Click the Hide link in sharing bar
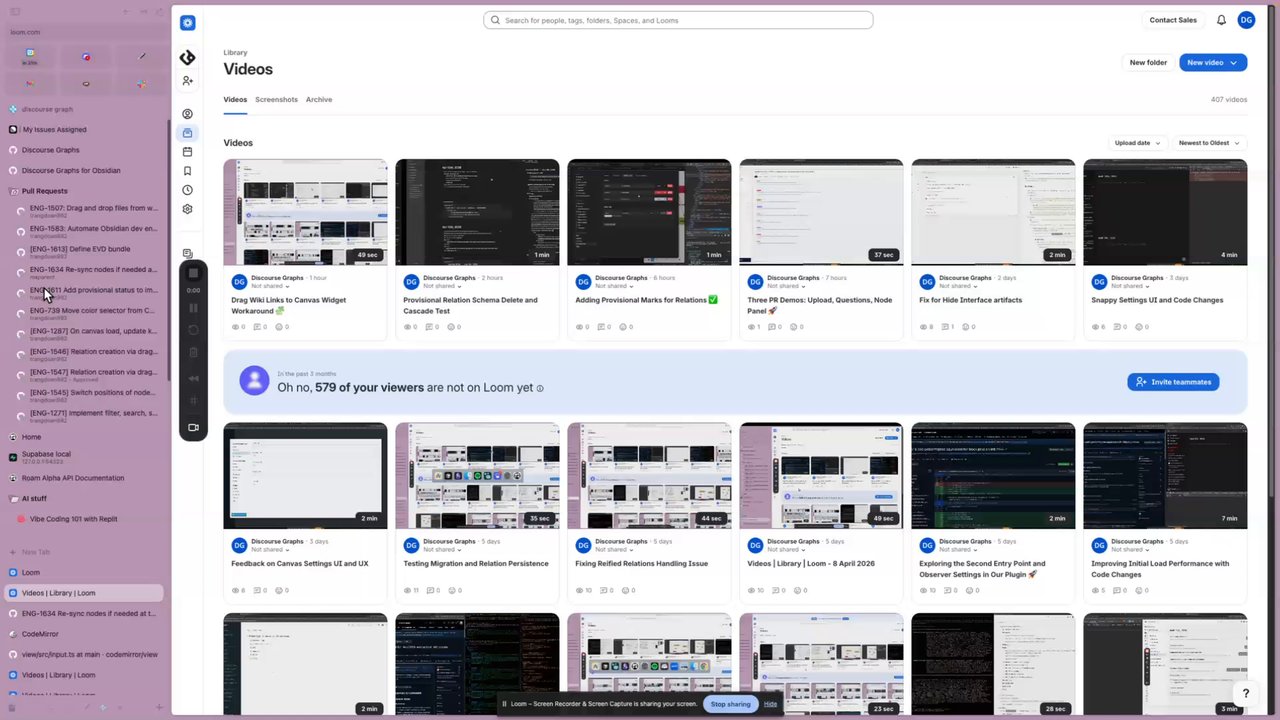Image resolution: width=1280 pixels, height=720 pixels. click(x=770, y=704)
